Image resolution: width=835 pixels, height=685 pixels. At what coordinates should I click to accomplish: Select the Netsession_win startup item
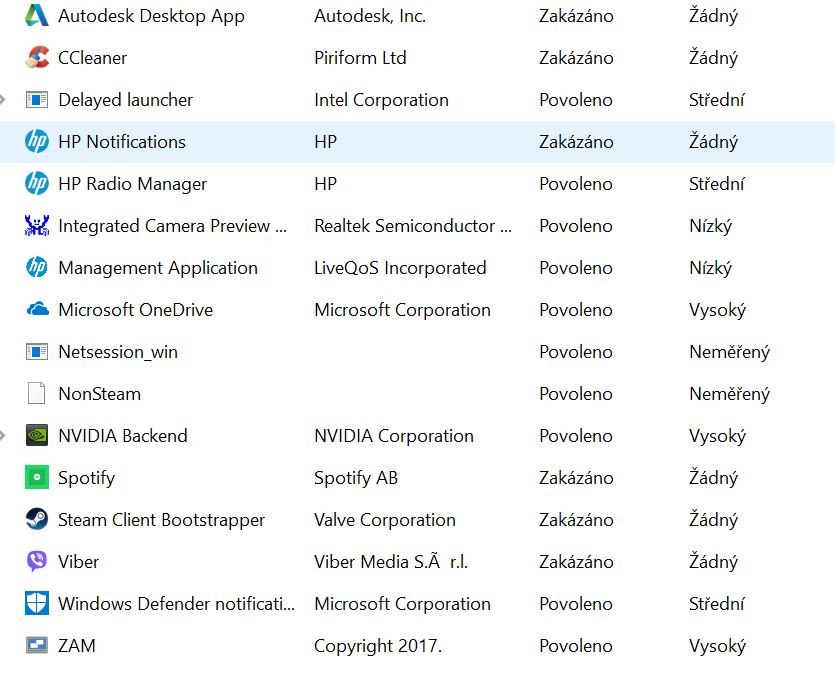point(118,351)
